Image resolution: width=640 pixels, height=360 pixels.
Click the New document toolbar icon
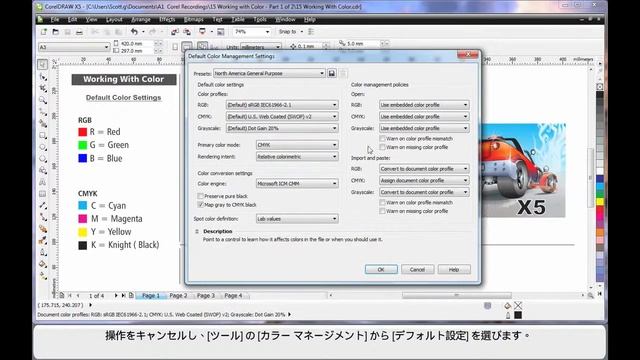(43, 32)
